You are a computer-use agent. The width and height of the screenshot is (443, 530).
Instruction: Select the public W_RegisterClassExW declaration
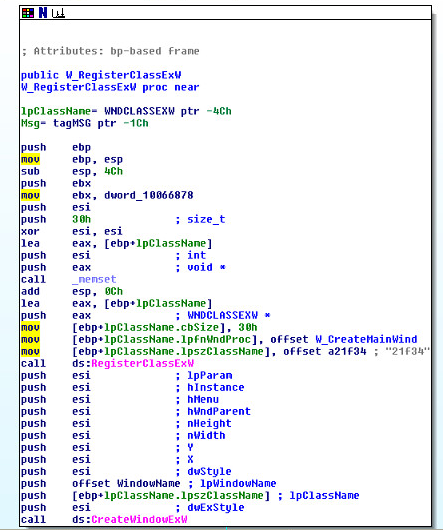(x=101, y=75)
